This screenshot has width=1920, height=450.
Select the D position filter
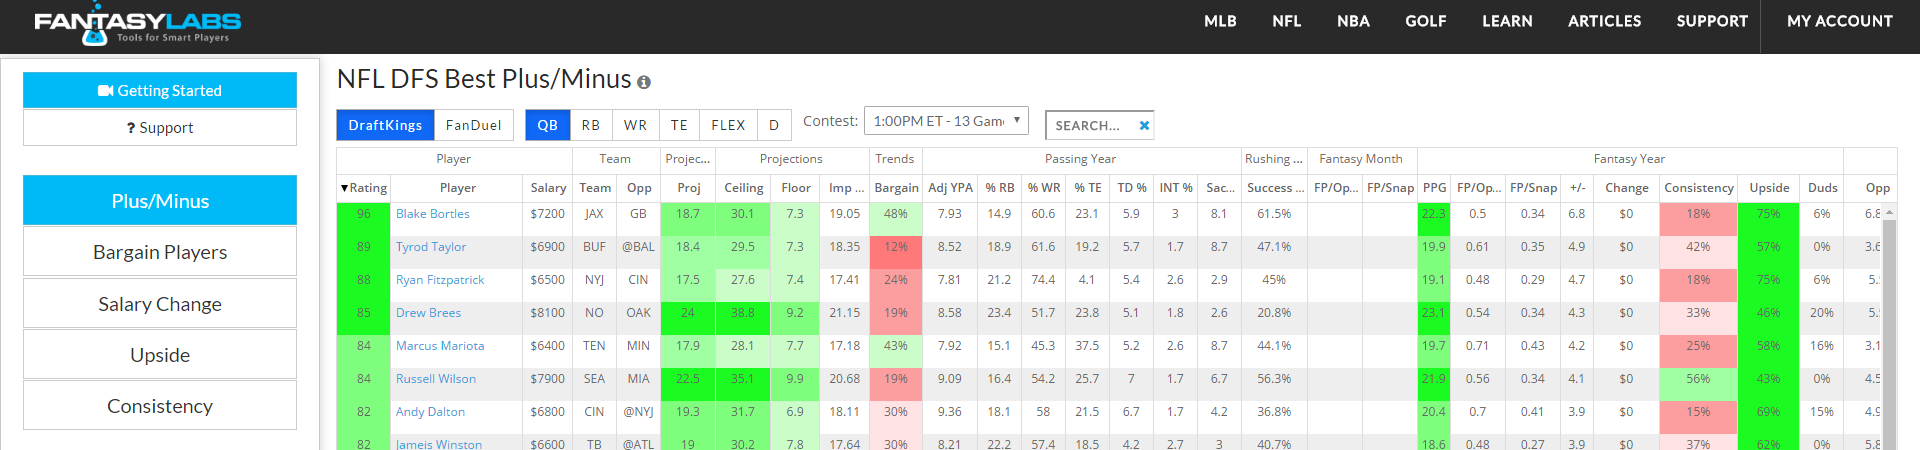click(774, 125)
